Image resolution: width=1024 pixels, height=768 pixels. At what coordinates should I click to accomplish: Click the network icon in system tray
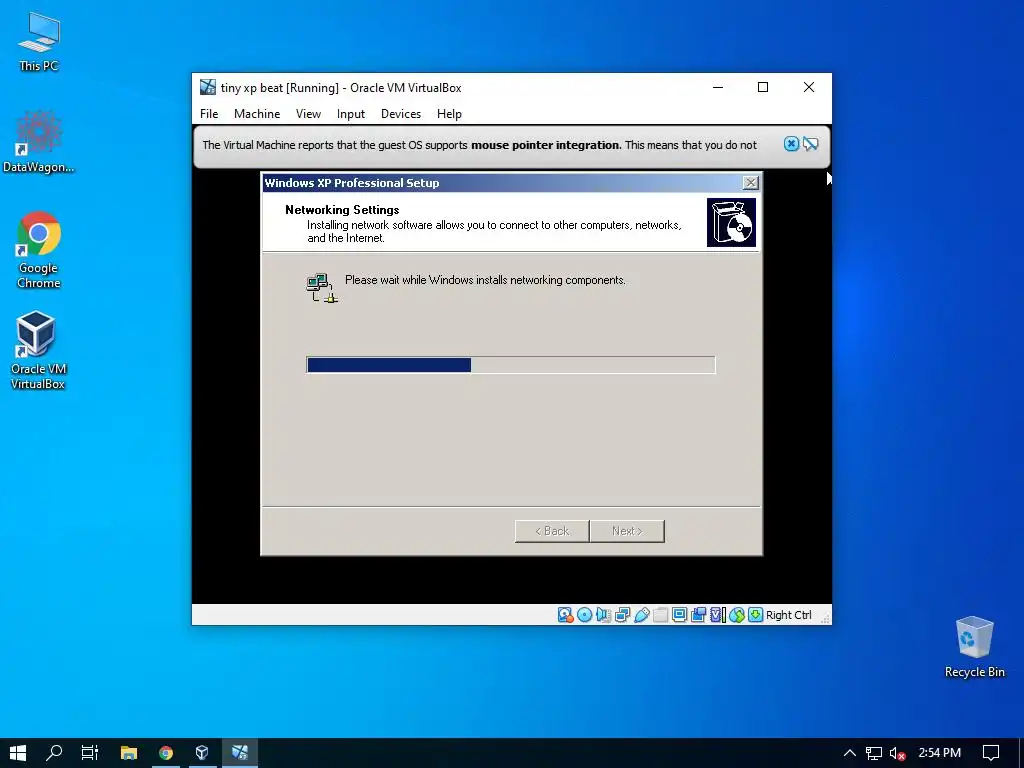874,753
